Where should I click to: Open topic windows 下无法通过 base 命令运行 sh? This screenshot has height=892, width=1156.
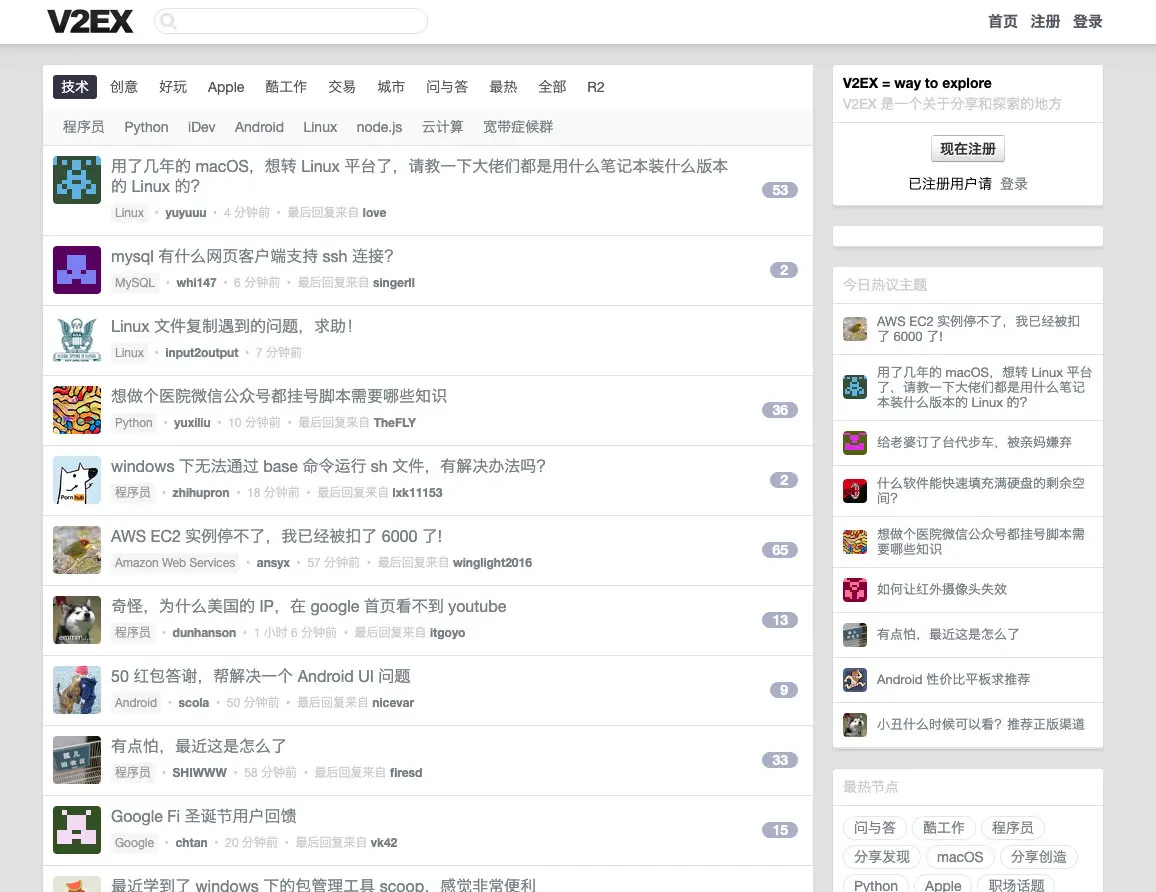tap(328, 466)
